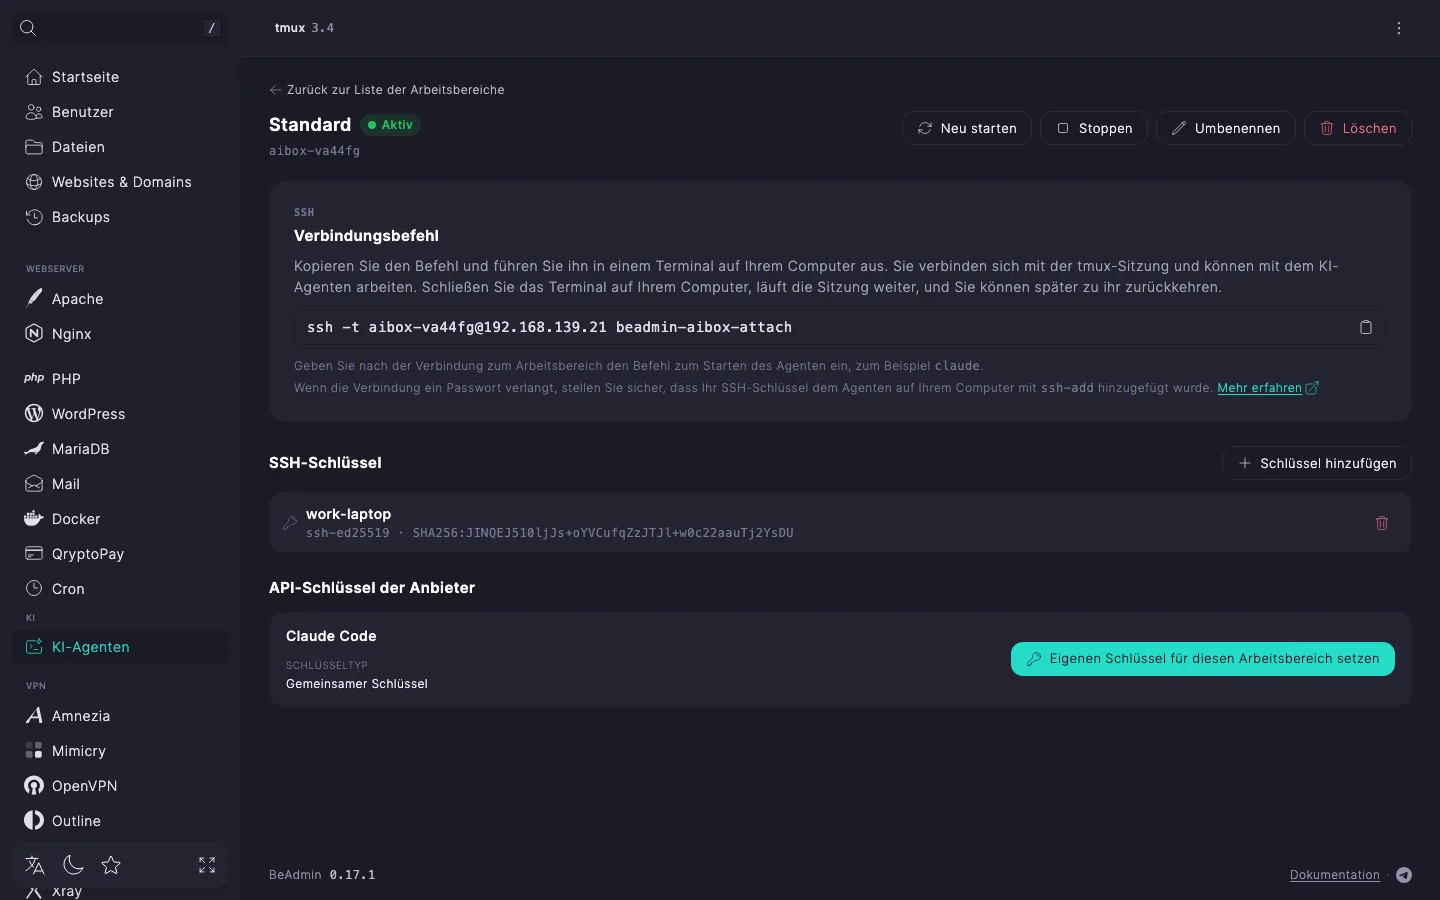Screen dimensions: 1440x900
Task: Click the search magnifier icon
Action: click(28, 28)
